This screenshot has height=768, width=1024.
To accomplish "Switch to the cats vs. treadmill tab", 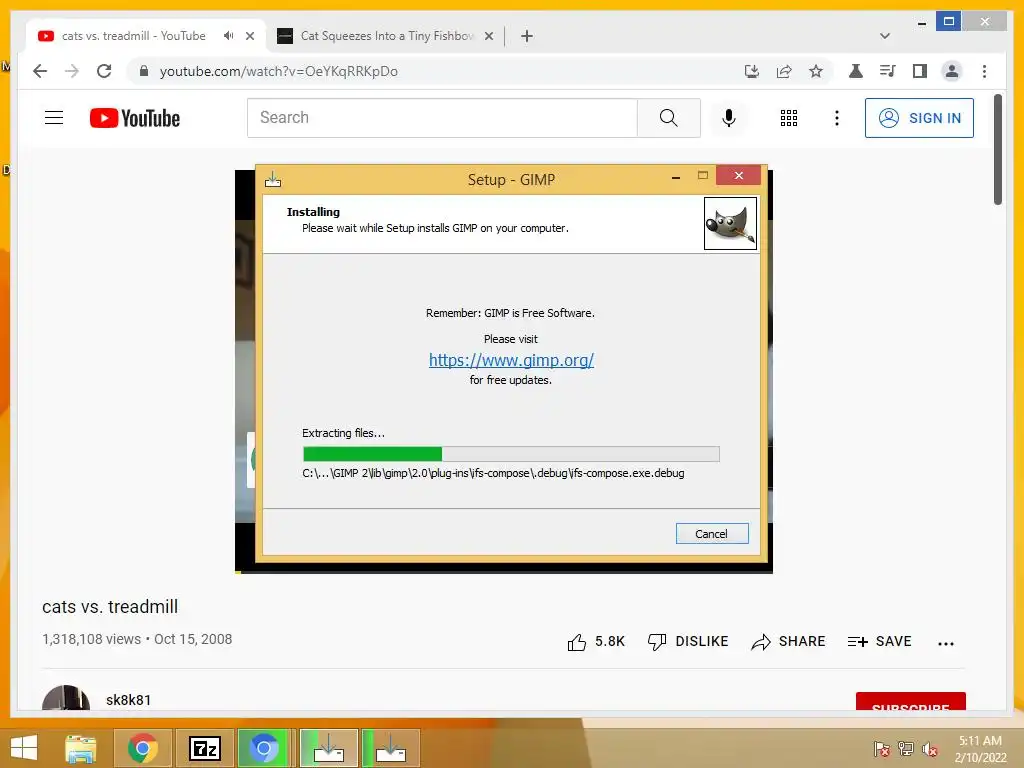I will coord(134,36).
